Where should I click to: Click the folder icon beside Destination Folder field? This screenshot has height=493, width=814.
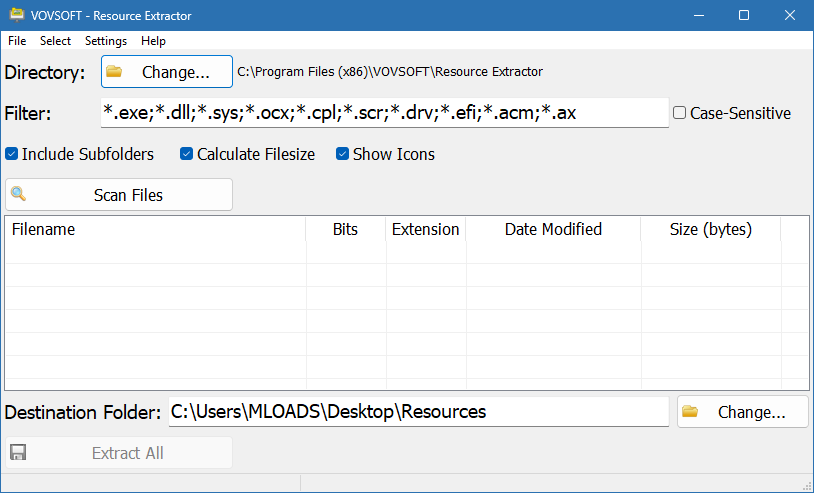coord(690,412)
